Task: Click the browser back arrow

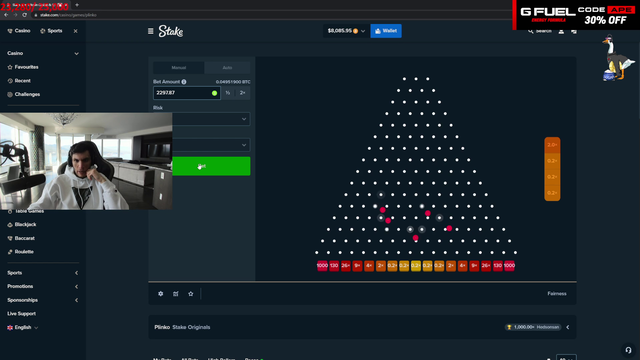Action: pos(6,15)
